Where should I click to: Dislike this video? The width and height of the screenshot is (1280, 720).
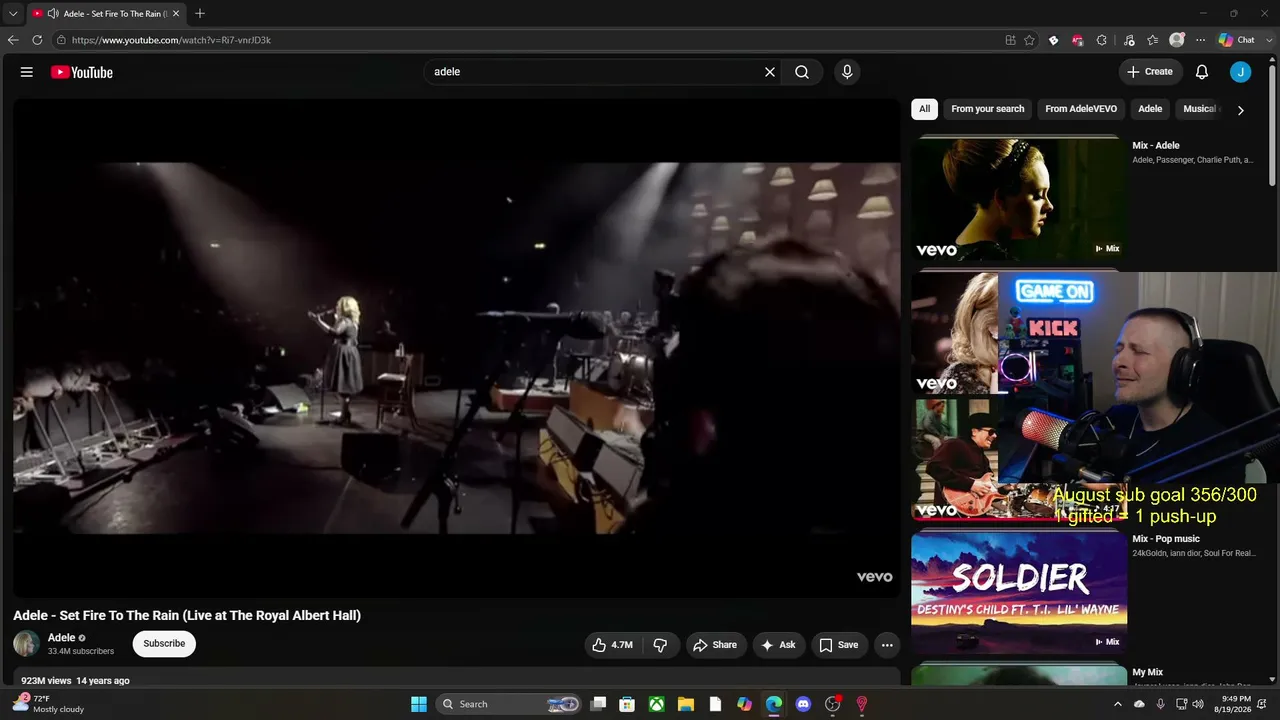pos(660,645)
